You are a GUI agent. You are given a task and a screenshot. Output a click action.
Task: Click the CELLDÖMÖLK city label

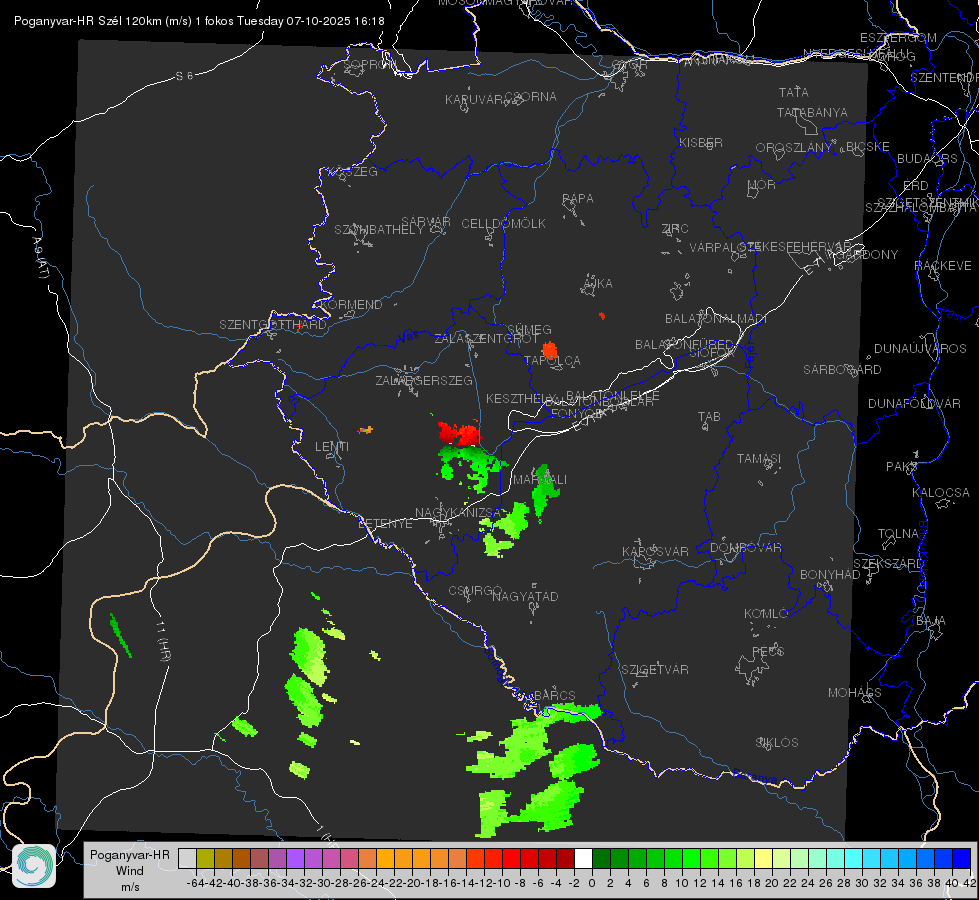pos(504,224)
